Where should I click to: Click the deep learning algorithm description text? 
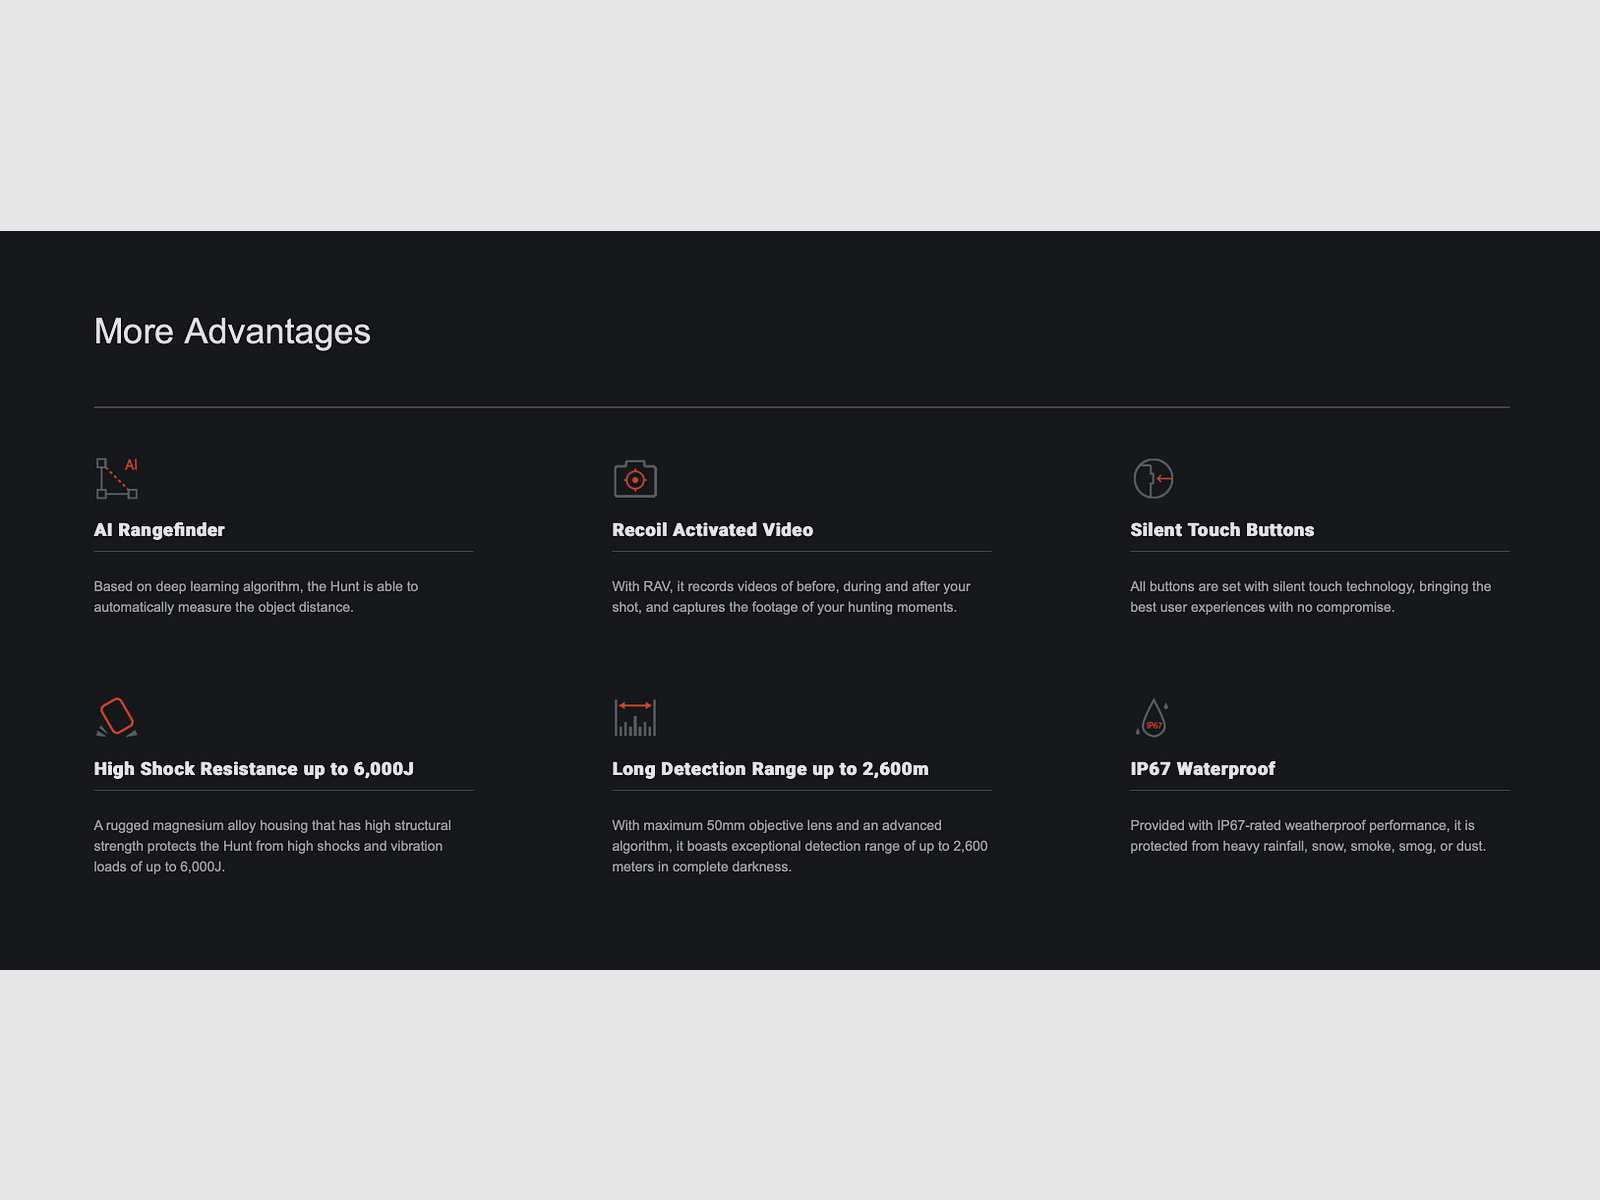click(x=256, y=597)
